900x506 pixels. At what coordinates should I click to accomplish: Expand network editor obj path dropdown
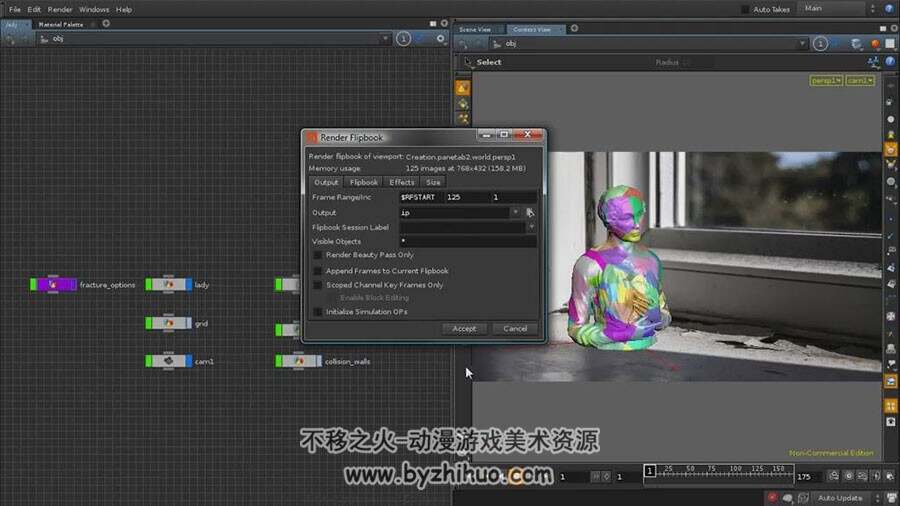385,39
